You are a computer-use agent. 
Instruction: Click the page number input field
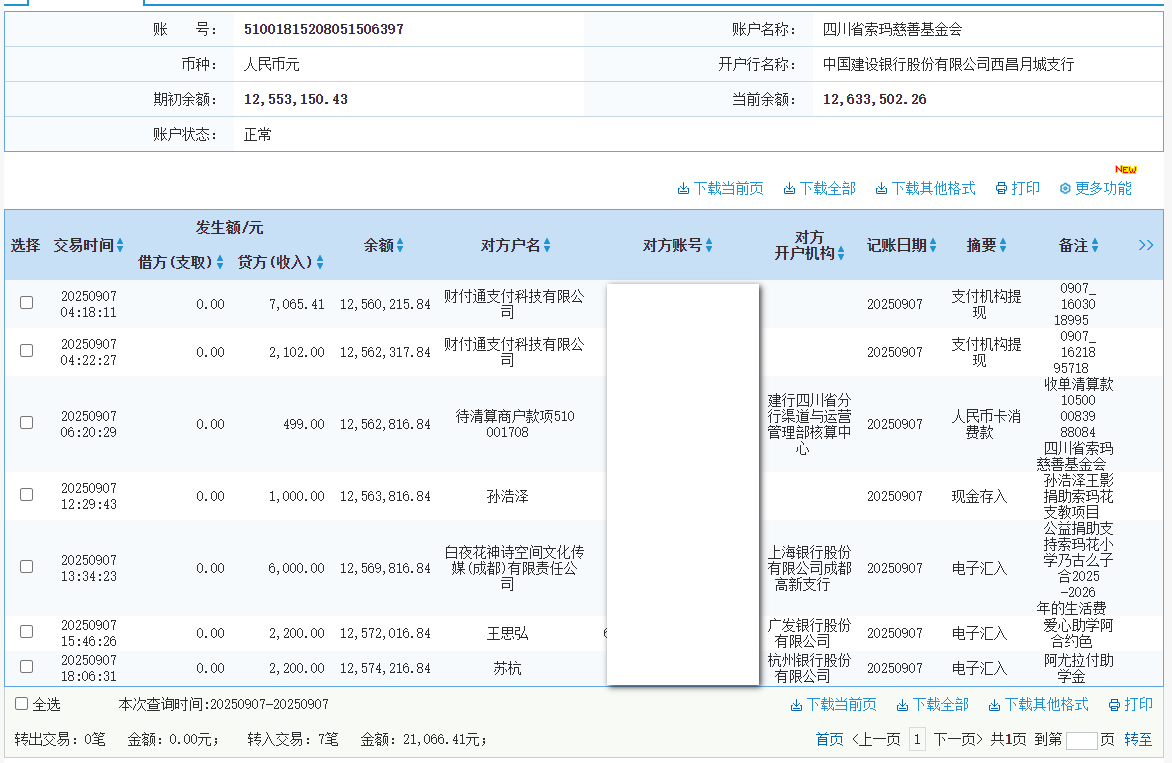pos(1081,741)
